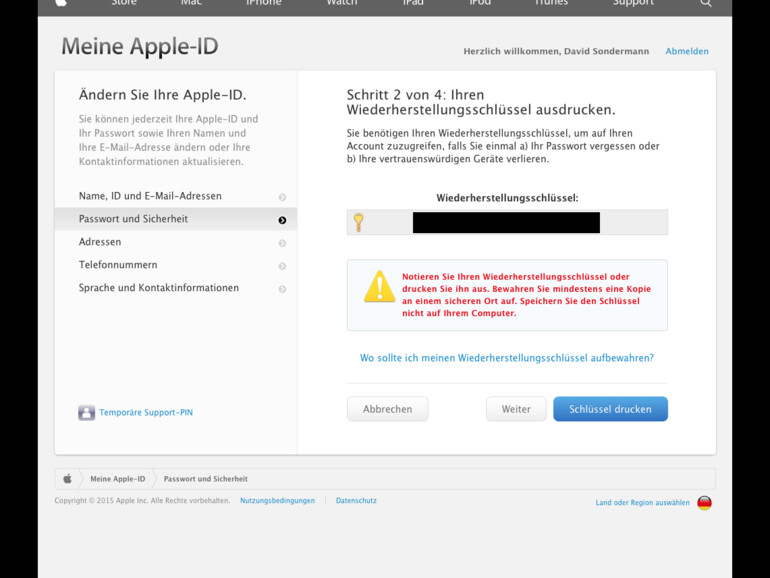Click Passwort und Sicherheit breadcrumb item
Screen dimensions: 770x578
point(206,479)
